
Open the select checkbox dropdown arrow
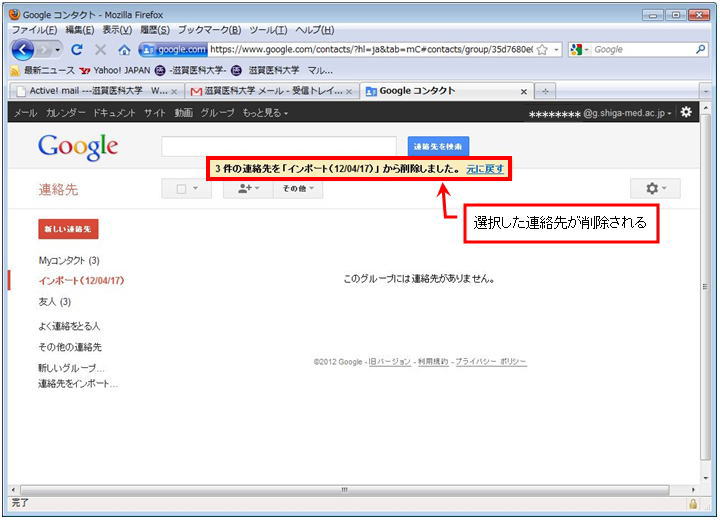tap(196, 188)
